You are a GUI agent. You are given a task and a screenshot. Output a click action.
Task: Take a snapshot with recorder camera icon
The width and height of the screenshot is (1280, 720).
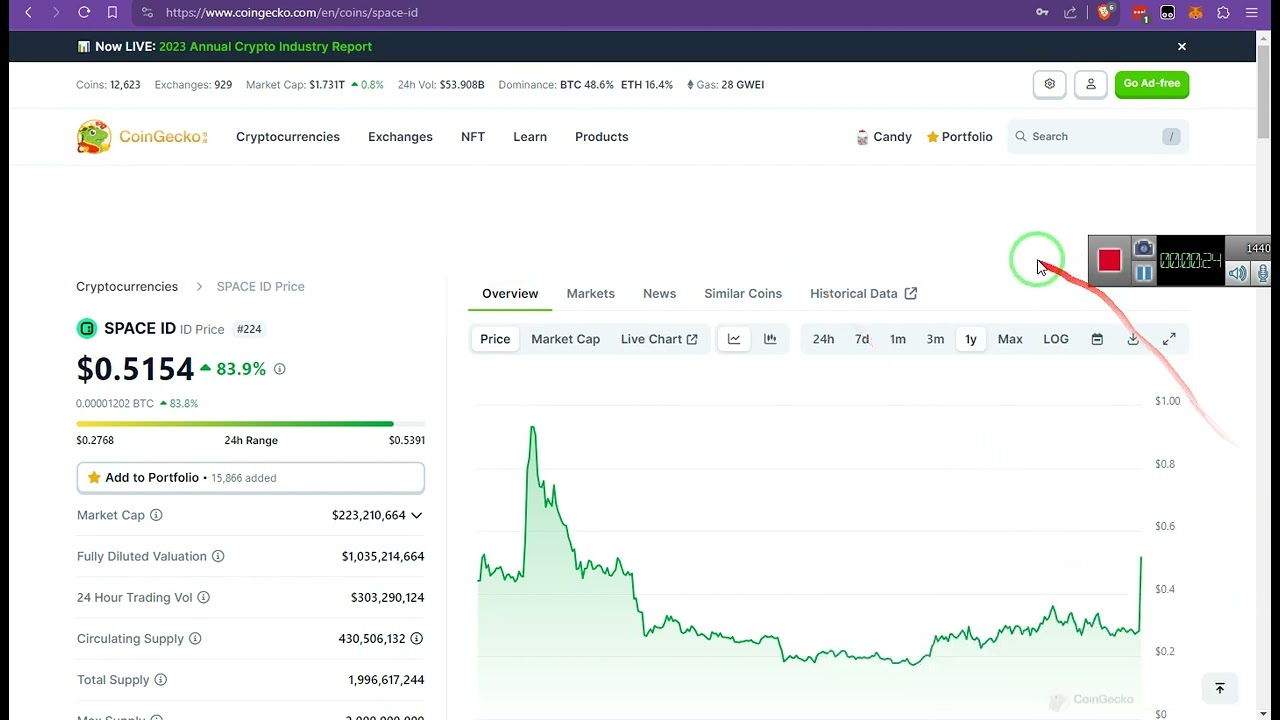[1143, 249]
